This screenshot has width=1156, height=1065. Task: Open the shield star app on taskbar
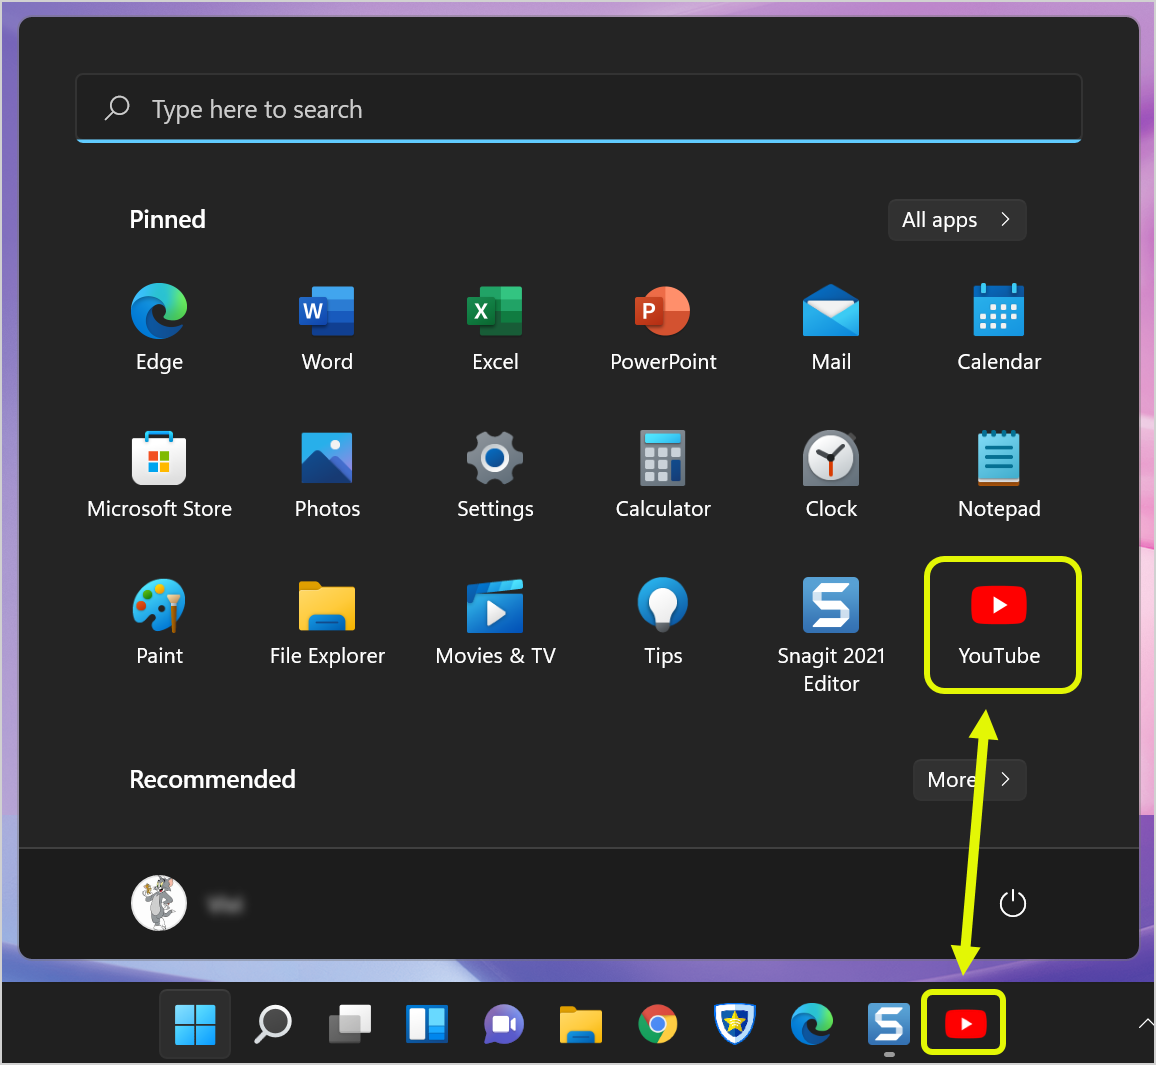pos(734,1024)
